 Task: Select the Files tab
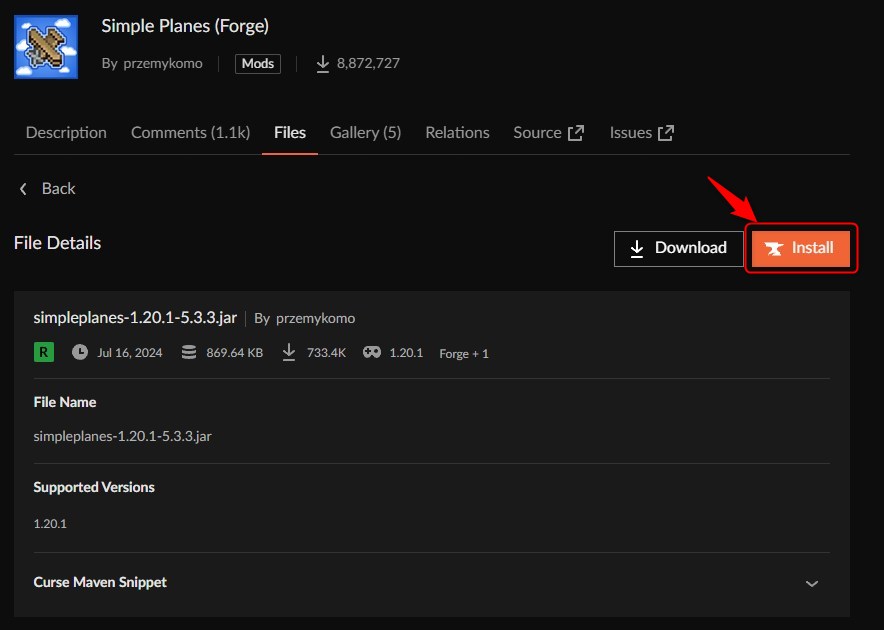[x=290, y=133]
